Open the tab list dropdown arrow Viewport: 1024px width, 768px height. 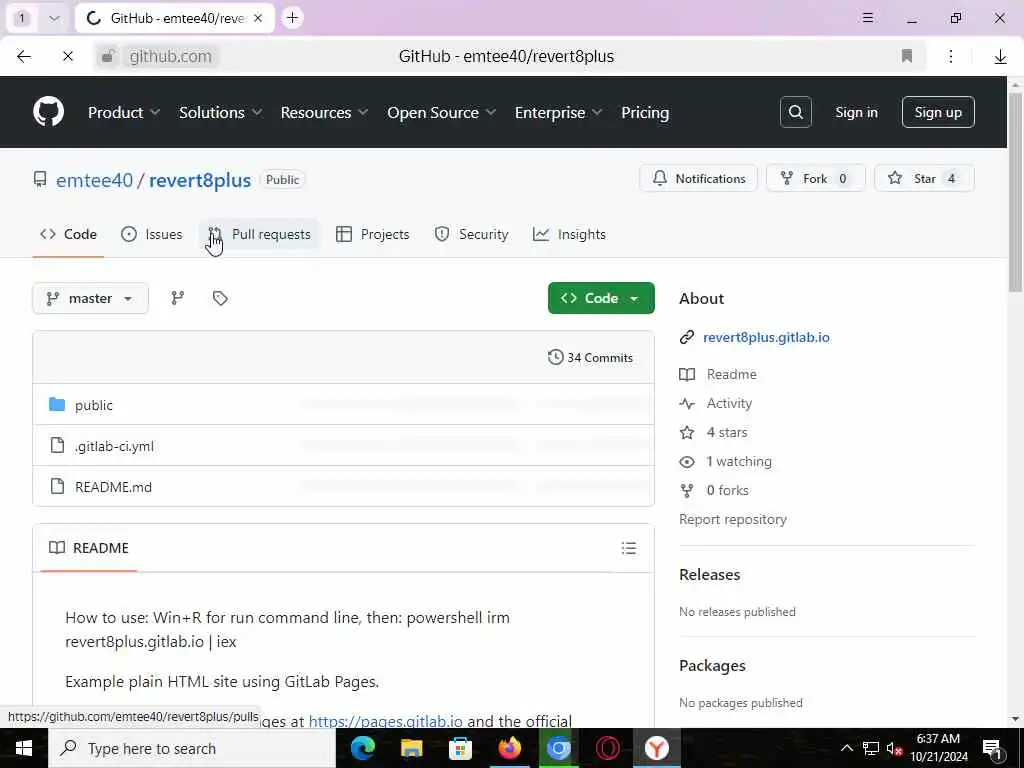[x=54, y=18]
